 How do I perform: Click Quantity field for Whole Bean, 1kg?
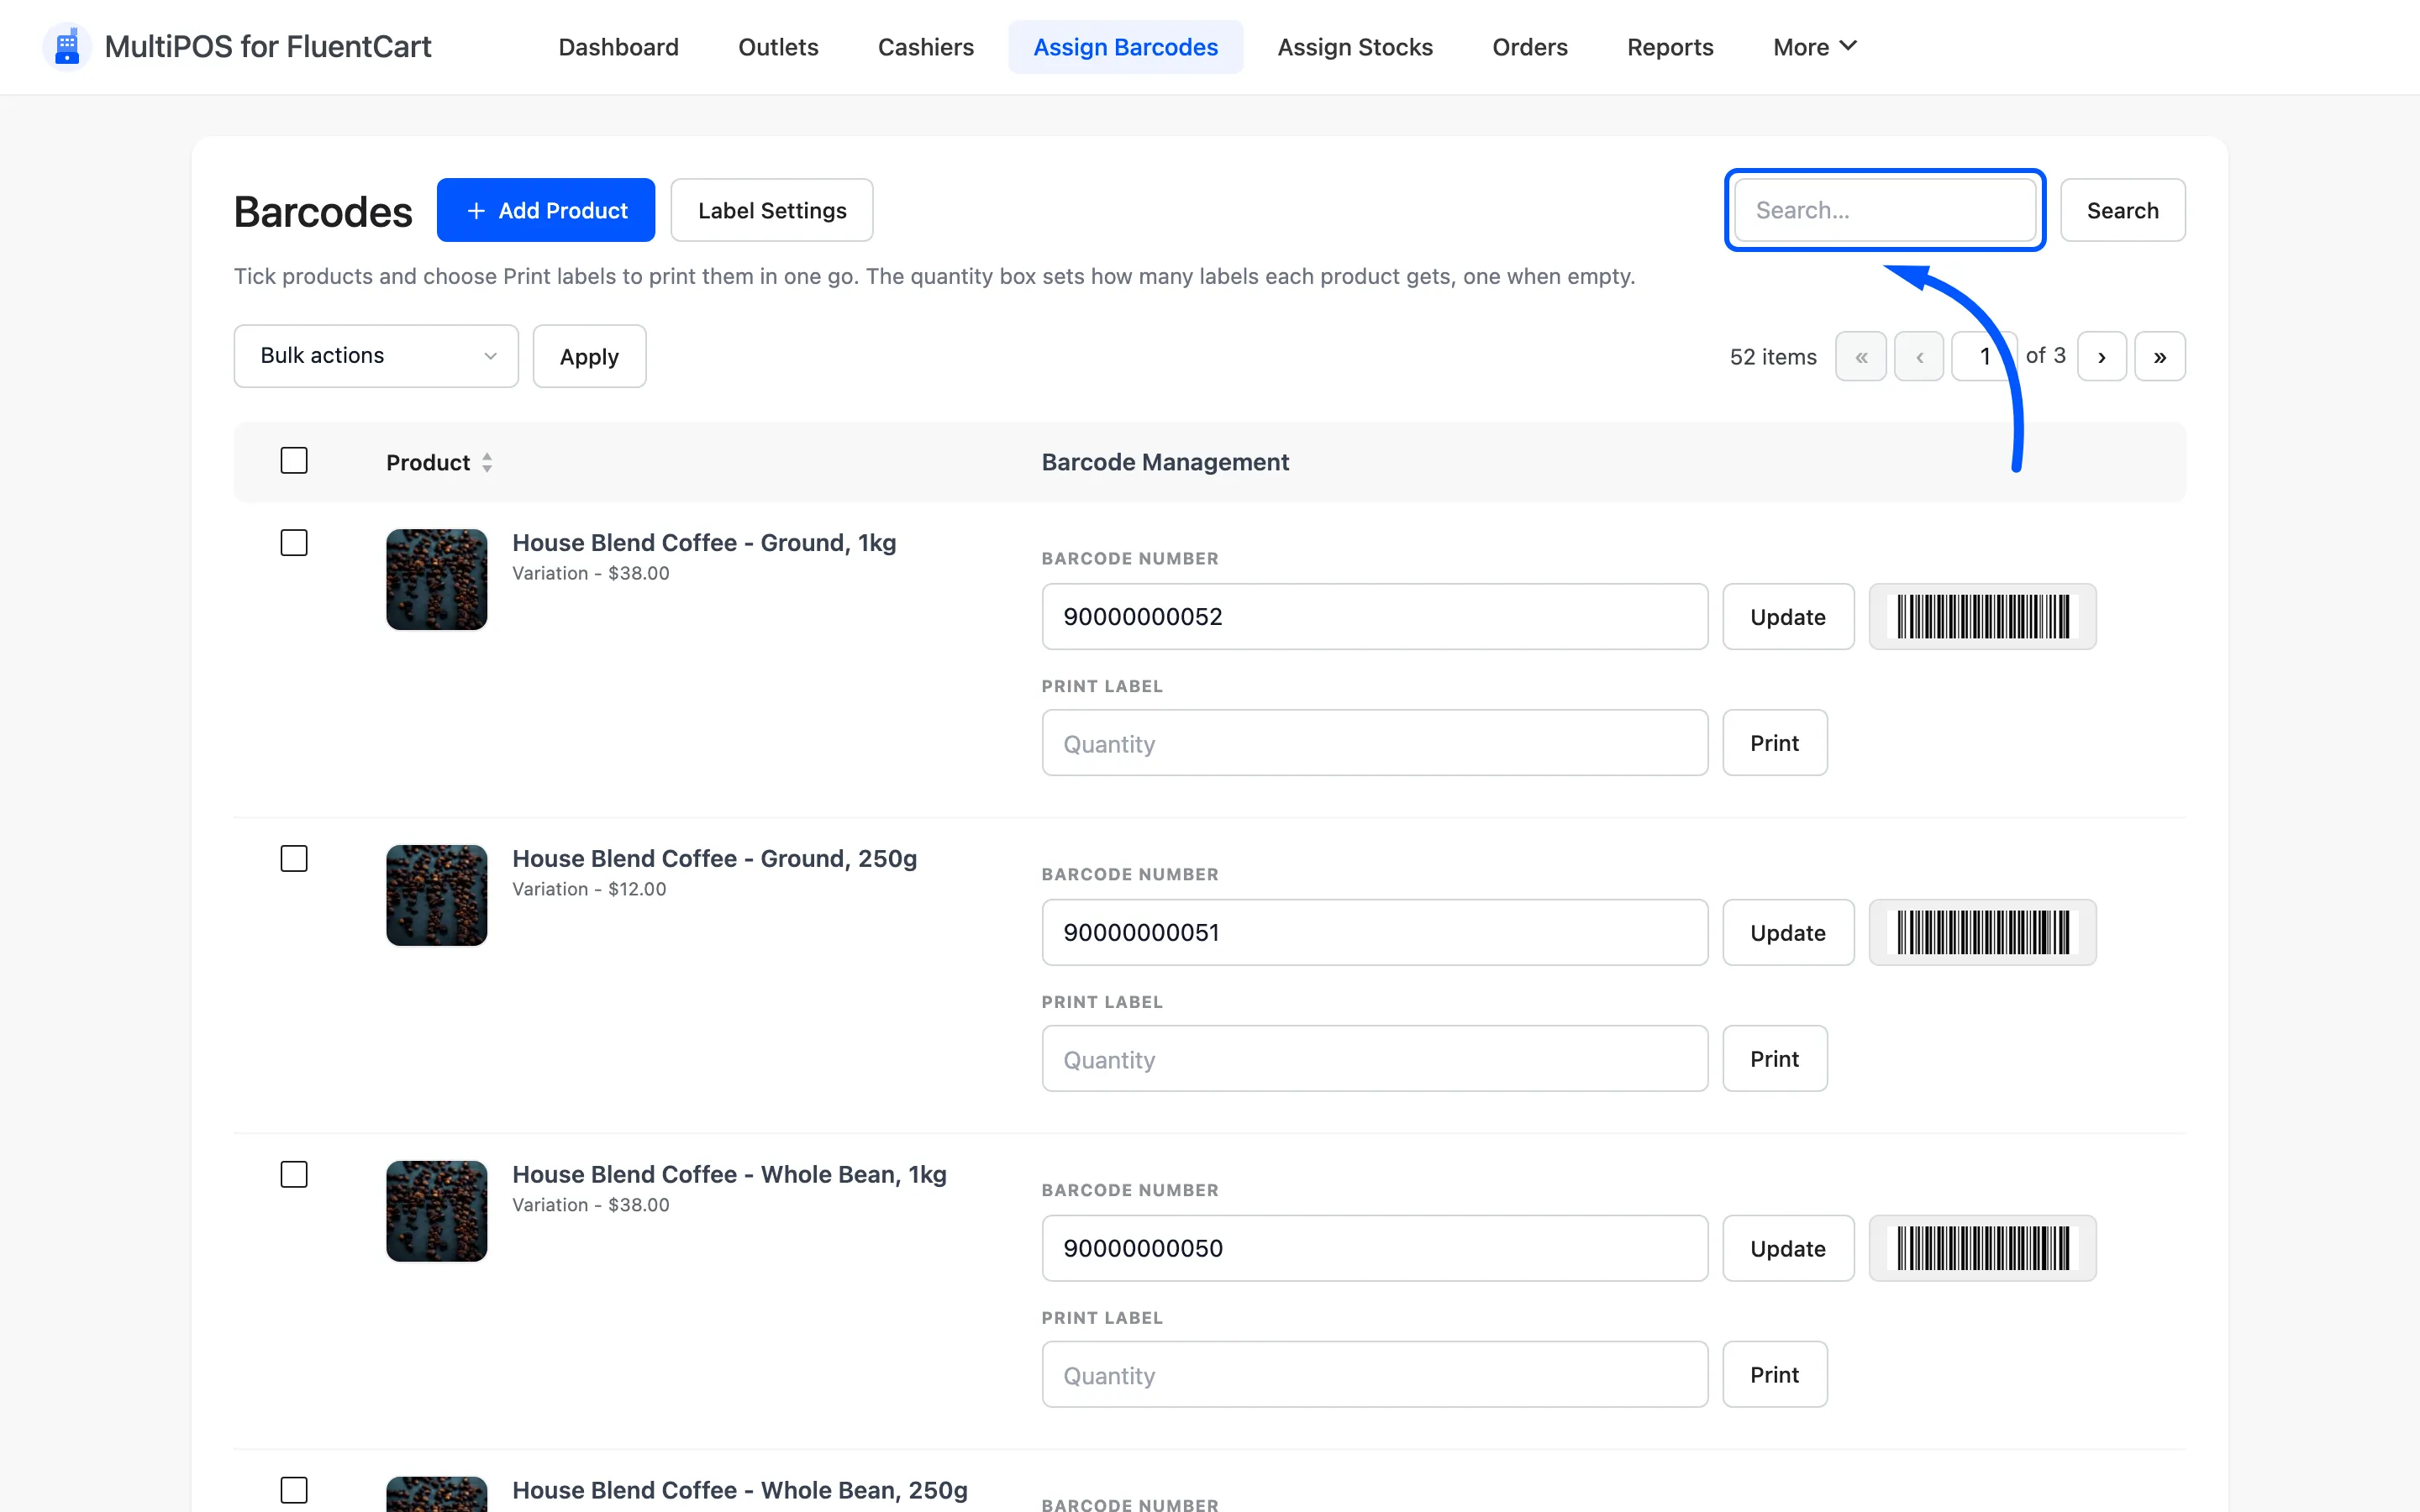1374,1375
